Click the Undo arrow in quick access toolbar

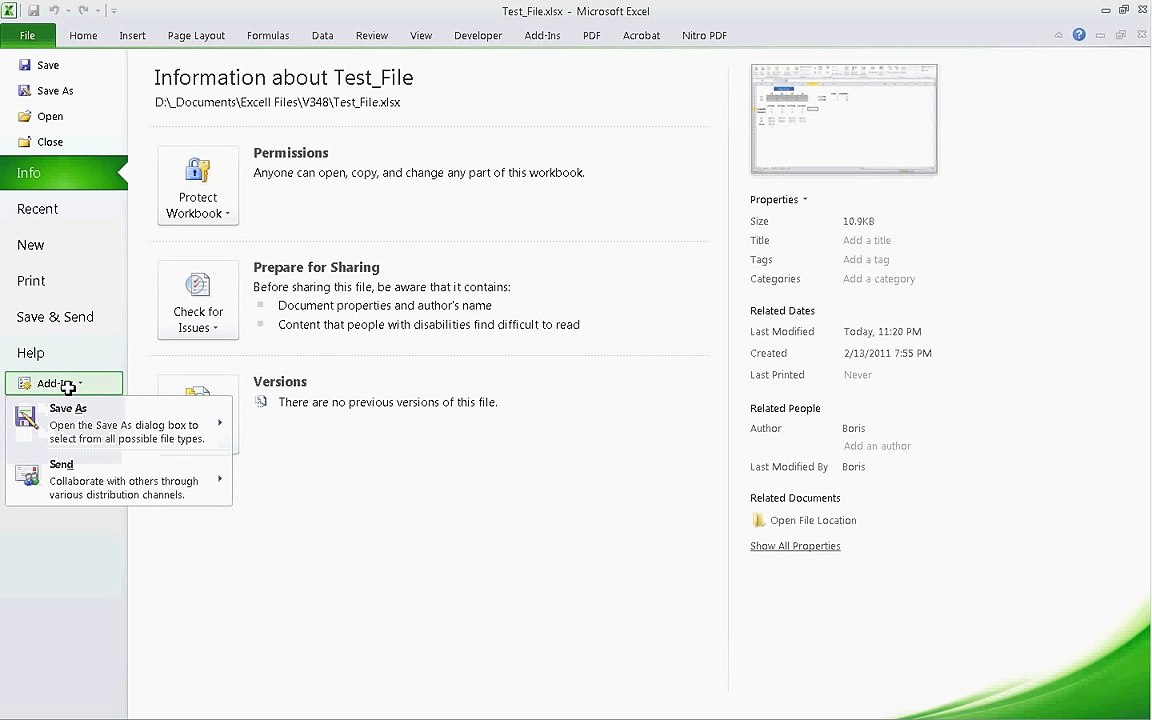tap(54, 10)
